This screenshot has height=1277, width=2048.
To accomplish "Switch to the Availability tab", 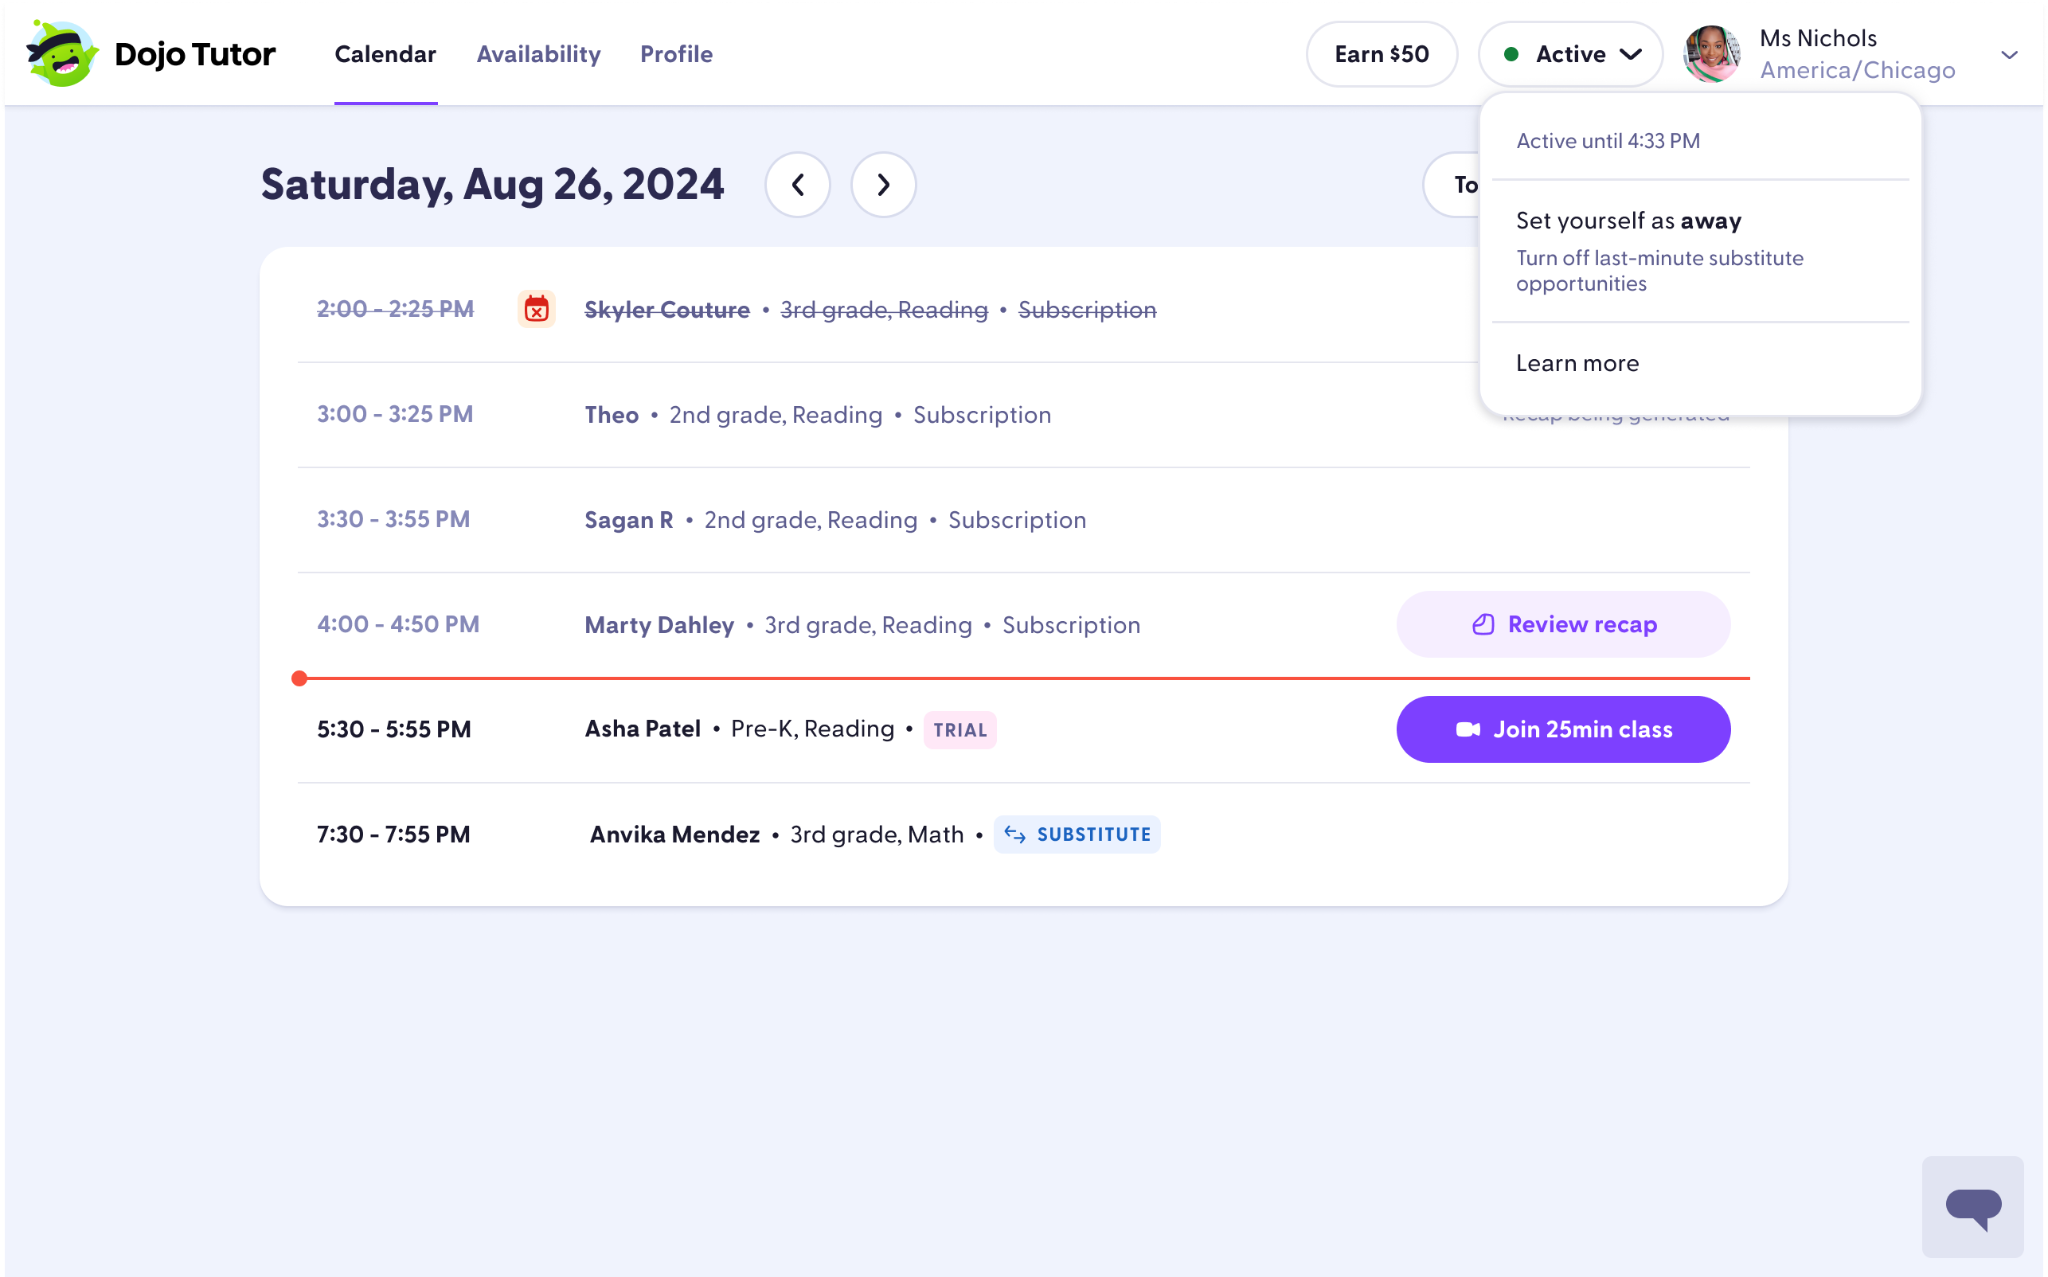I will tap(539, 55).
